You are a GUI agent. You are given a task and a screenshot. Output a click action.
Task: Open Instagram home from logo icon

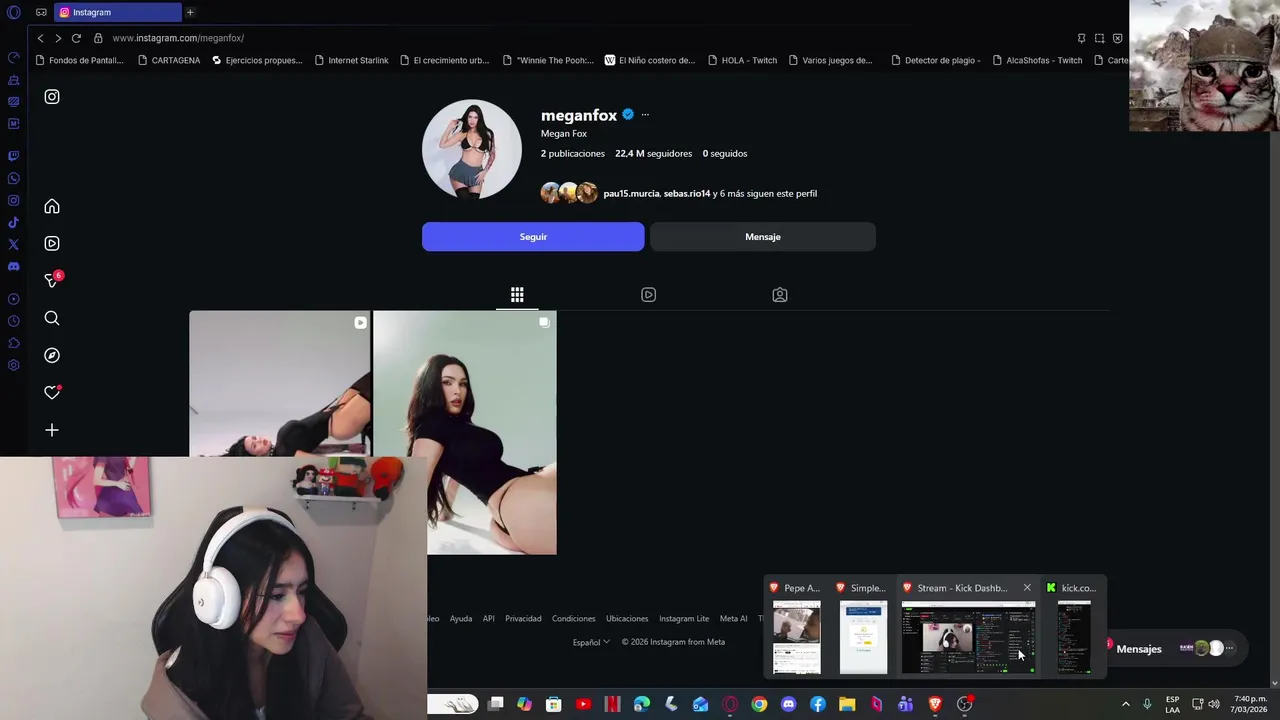pyautogui.click(x=52, y=97)
